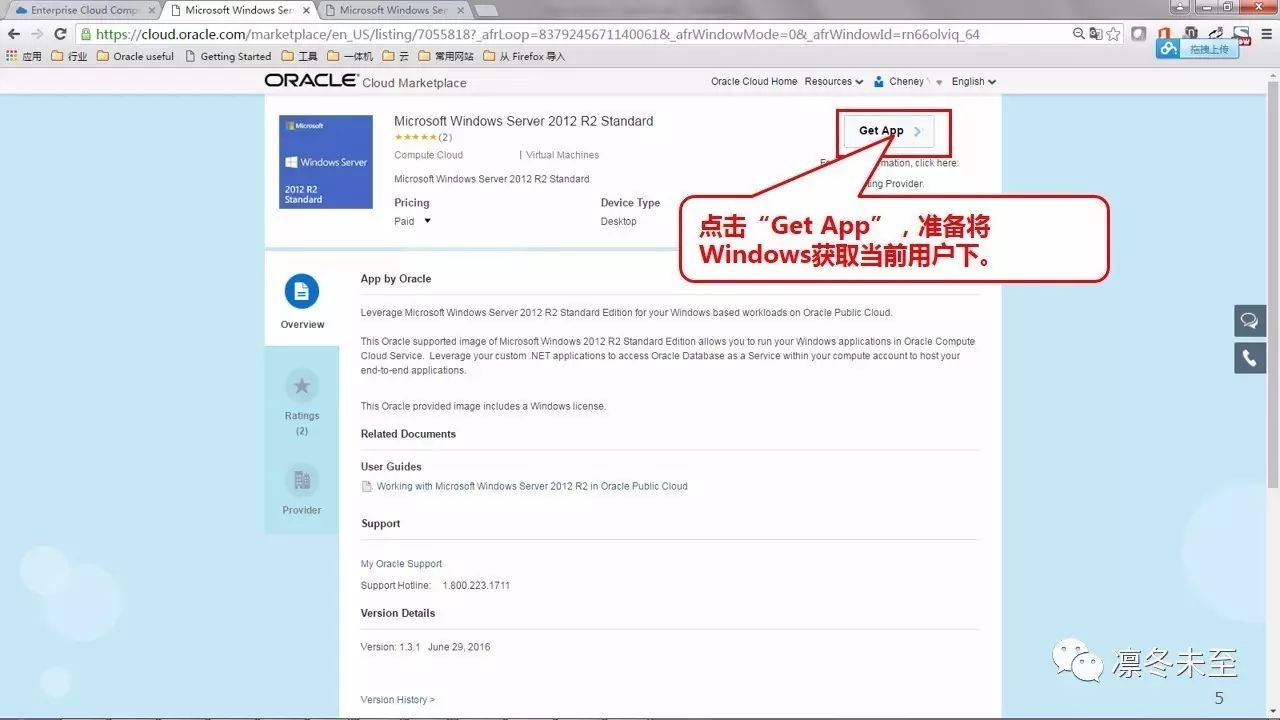
Task: Open the 从 Firefox 导入 bookmarks folder
Action: tap(524, 56)
